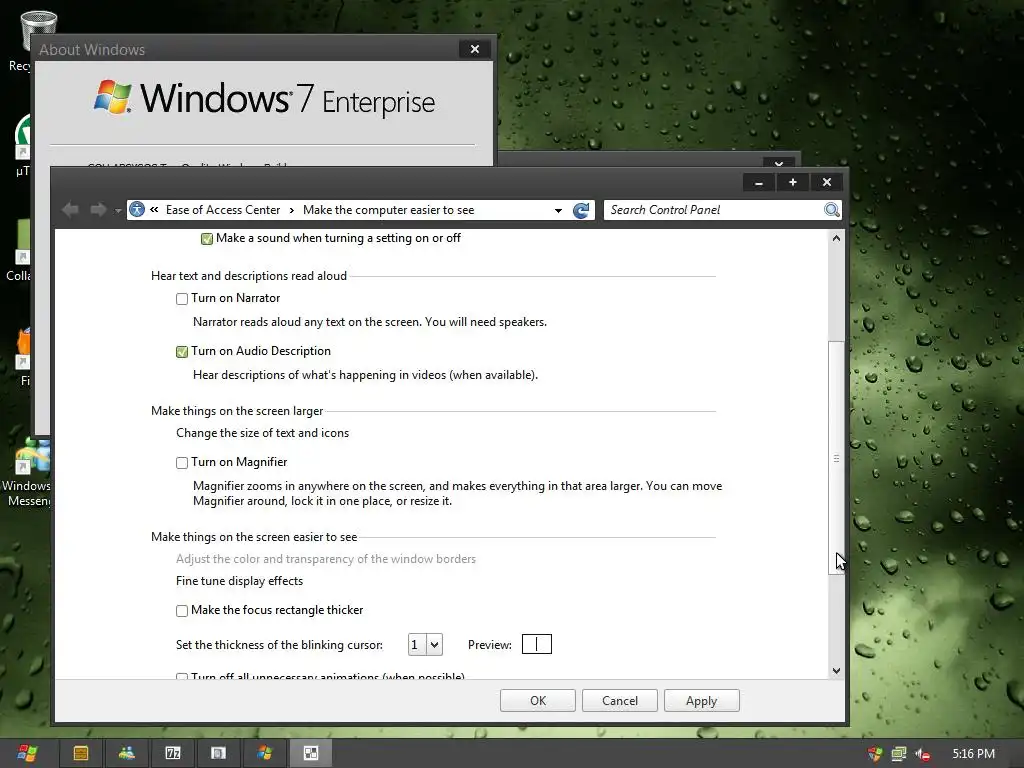Enable the Turn on Magnifier checkbox
Image resolution: width=1024 pixels, height=768 pixels.
pos(182,462)
